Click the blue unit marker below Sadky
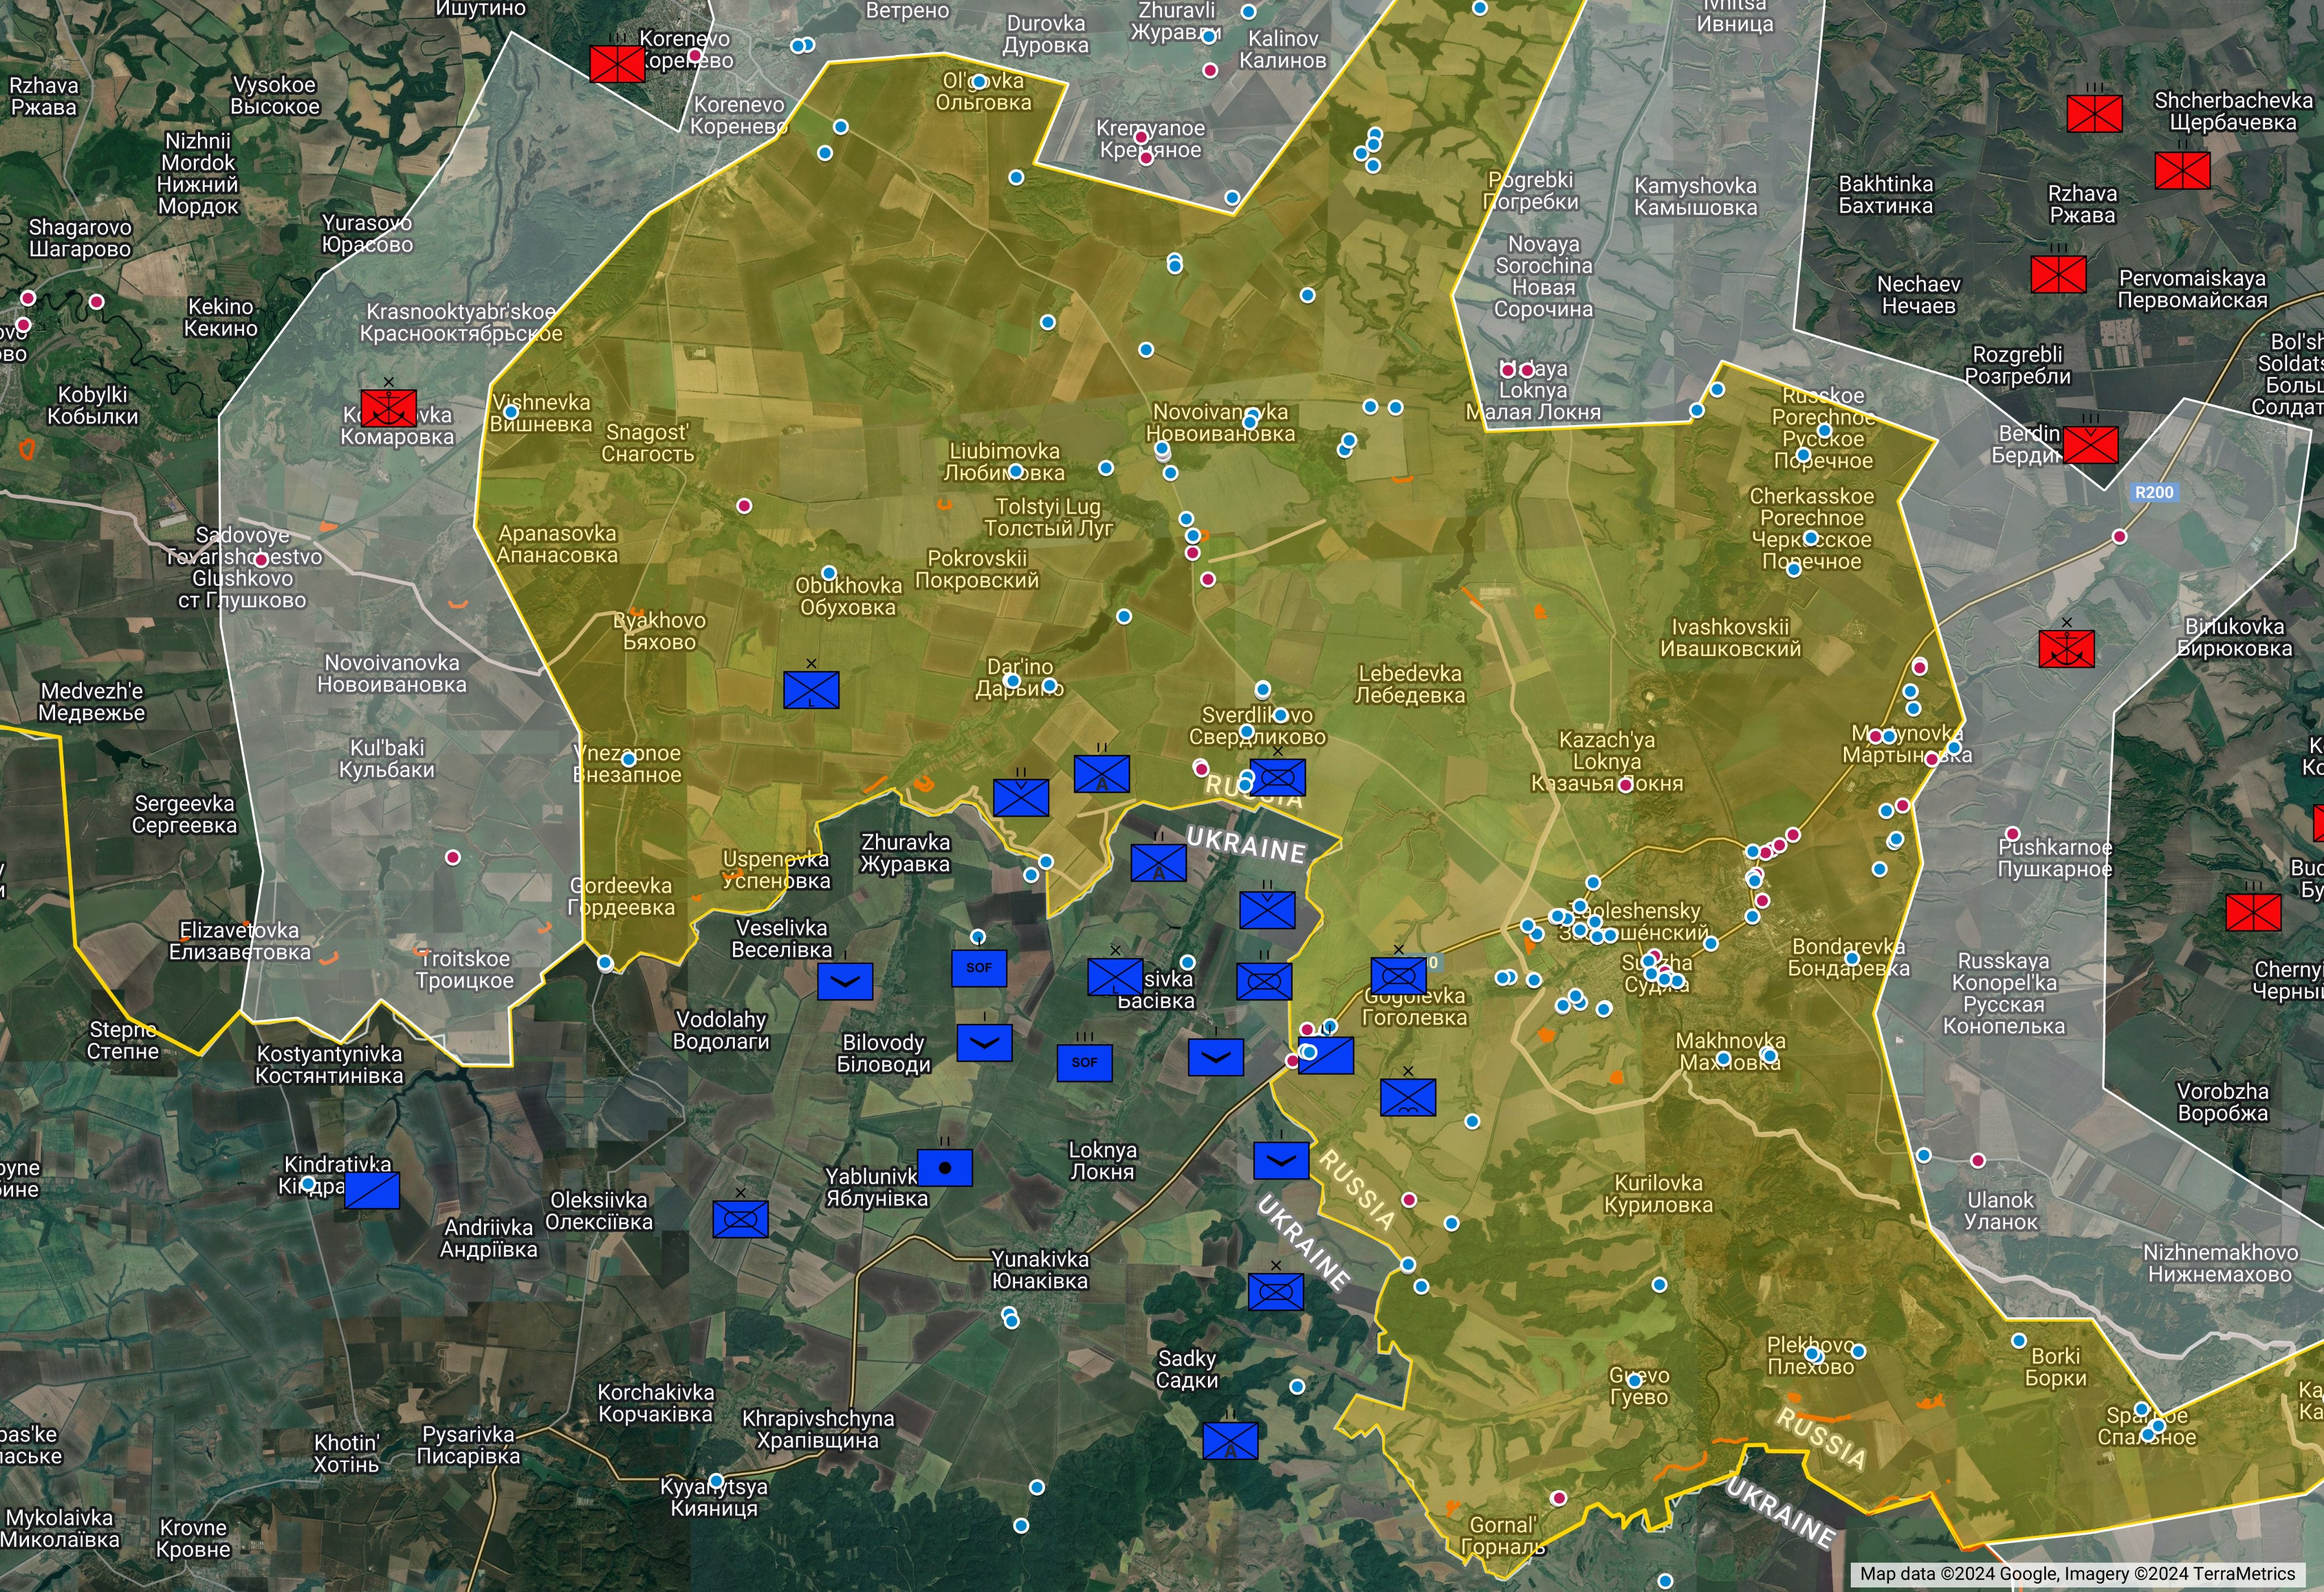Viewport: 2324px width, 1592px height. 1230,1441
